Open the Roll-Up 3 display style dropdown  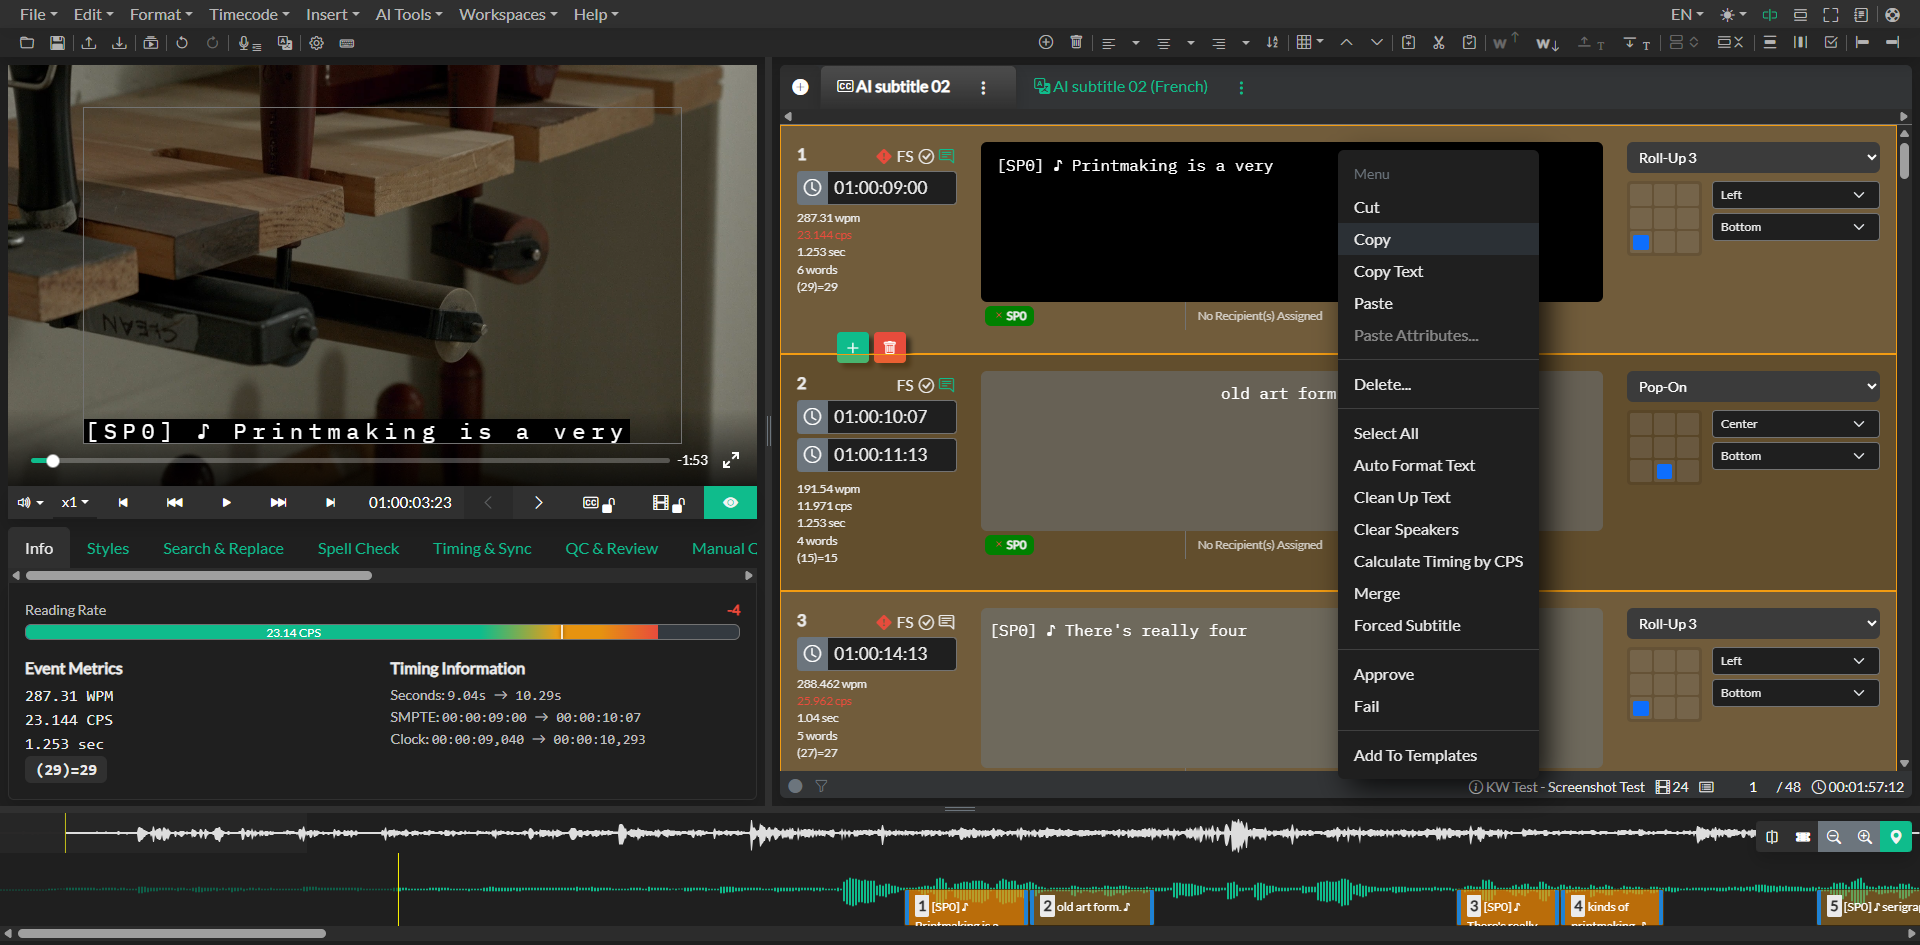coord(1752,157)
